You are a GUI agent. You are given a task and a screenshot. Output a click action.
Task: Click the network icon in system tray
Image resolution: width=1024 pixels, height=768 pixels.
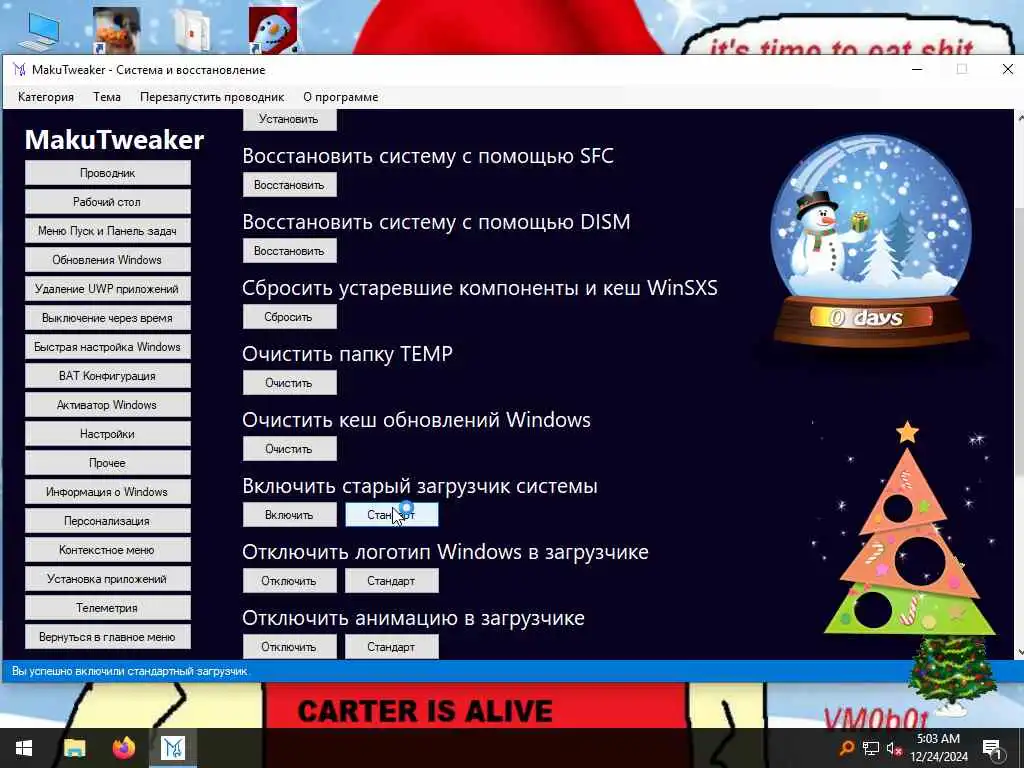tap(871, 748)
